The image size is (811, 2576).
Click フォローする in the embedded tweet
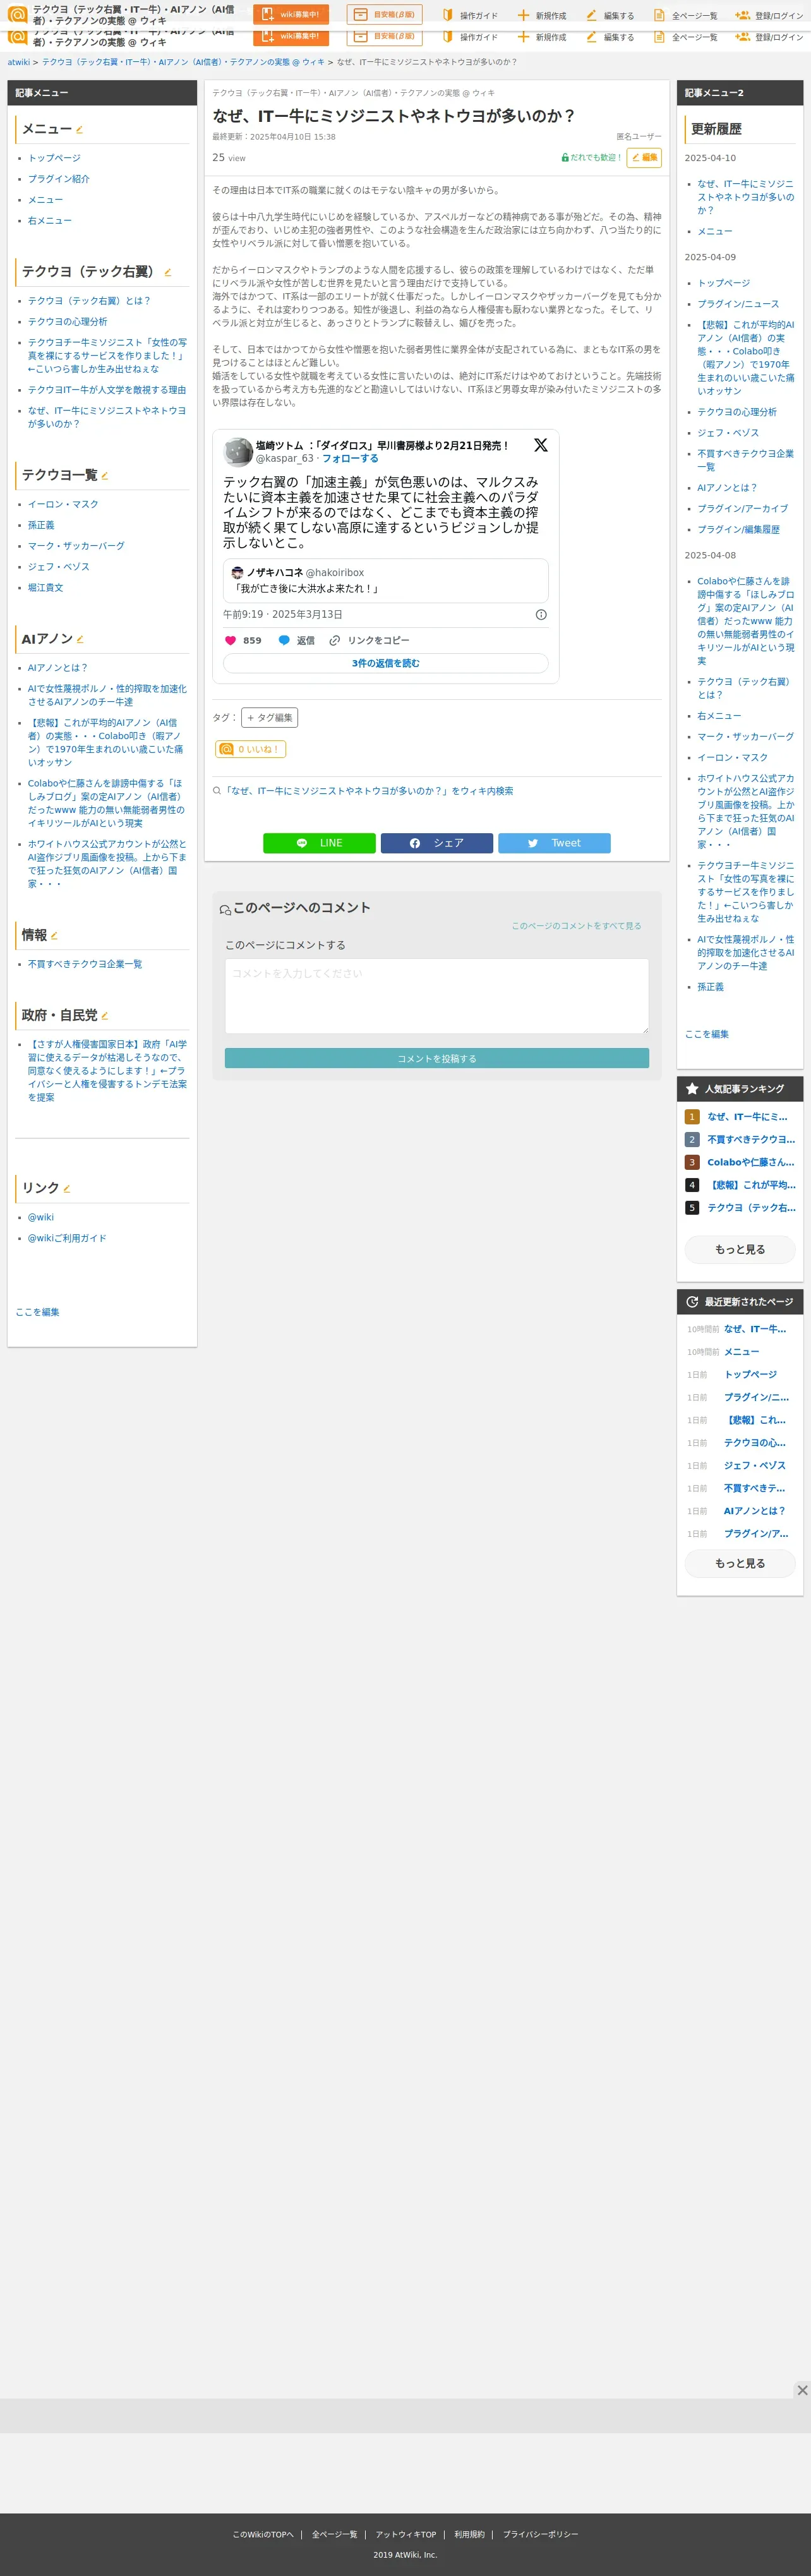[350, 458]
